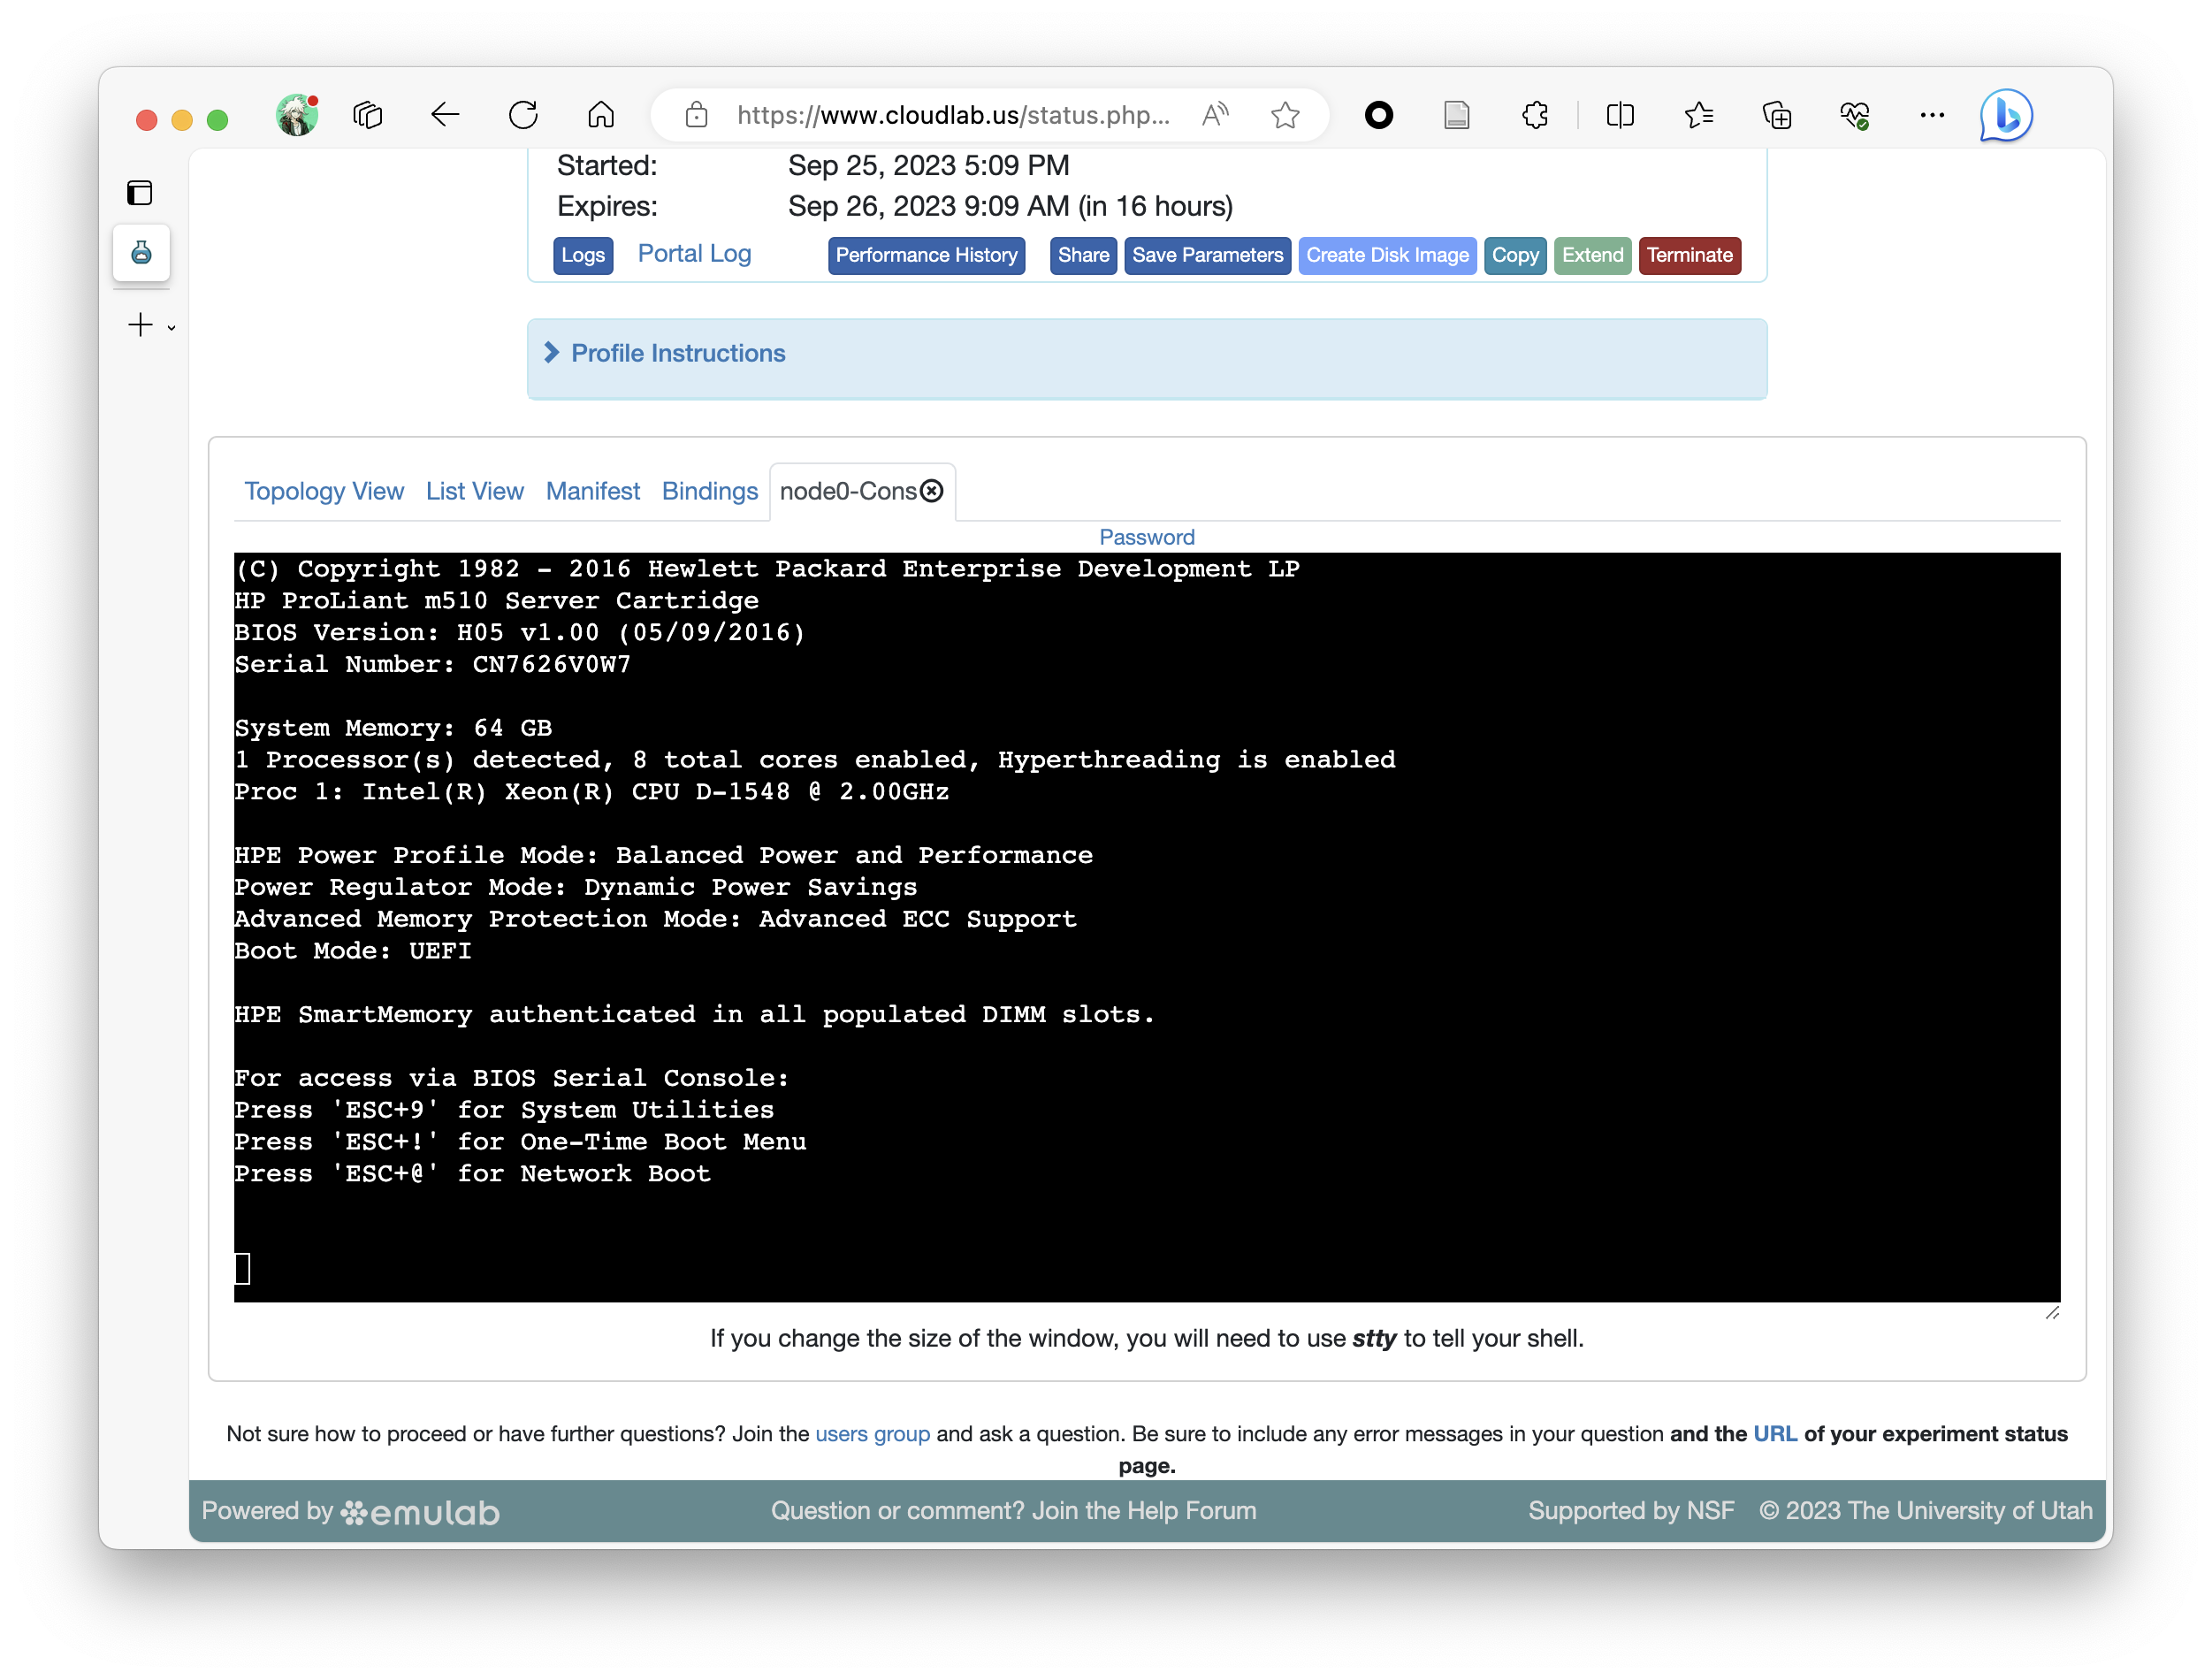Switch to List View tab
This screenshot has height=1680, width=2212.
coord(475,491)
